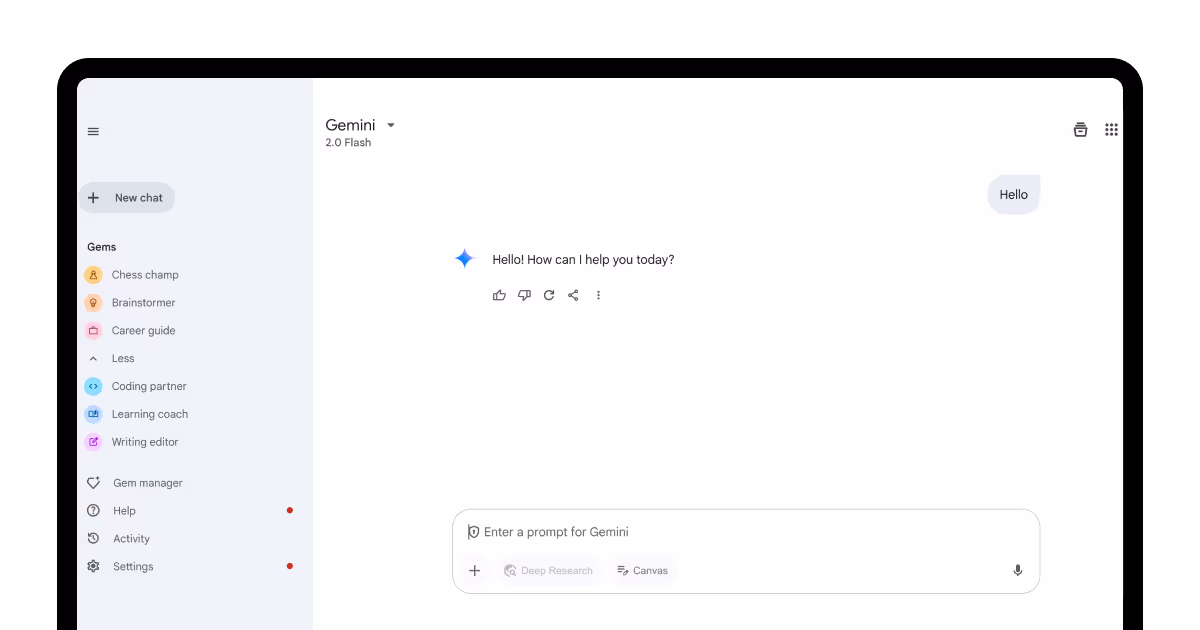The height and width of the screenshot is (630, 1200).
Task: Click the Brainstormer gem icon
Action: pos(93,302)
